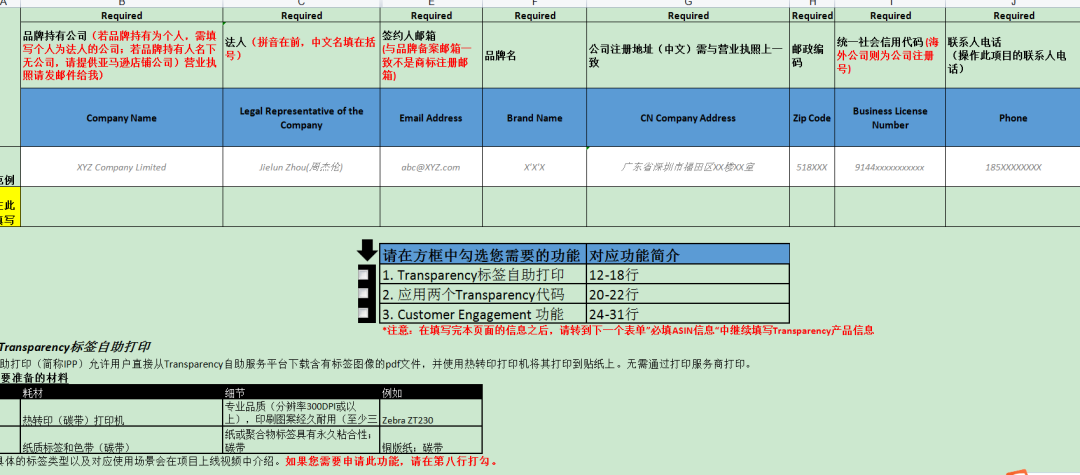Click the 12-18行 cell
The height and width of the screenshot is (475, 1080).
coord(688,274)
